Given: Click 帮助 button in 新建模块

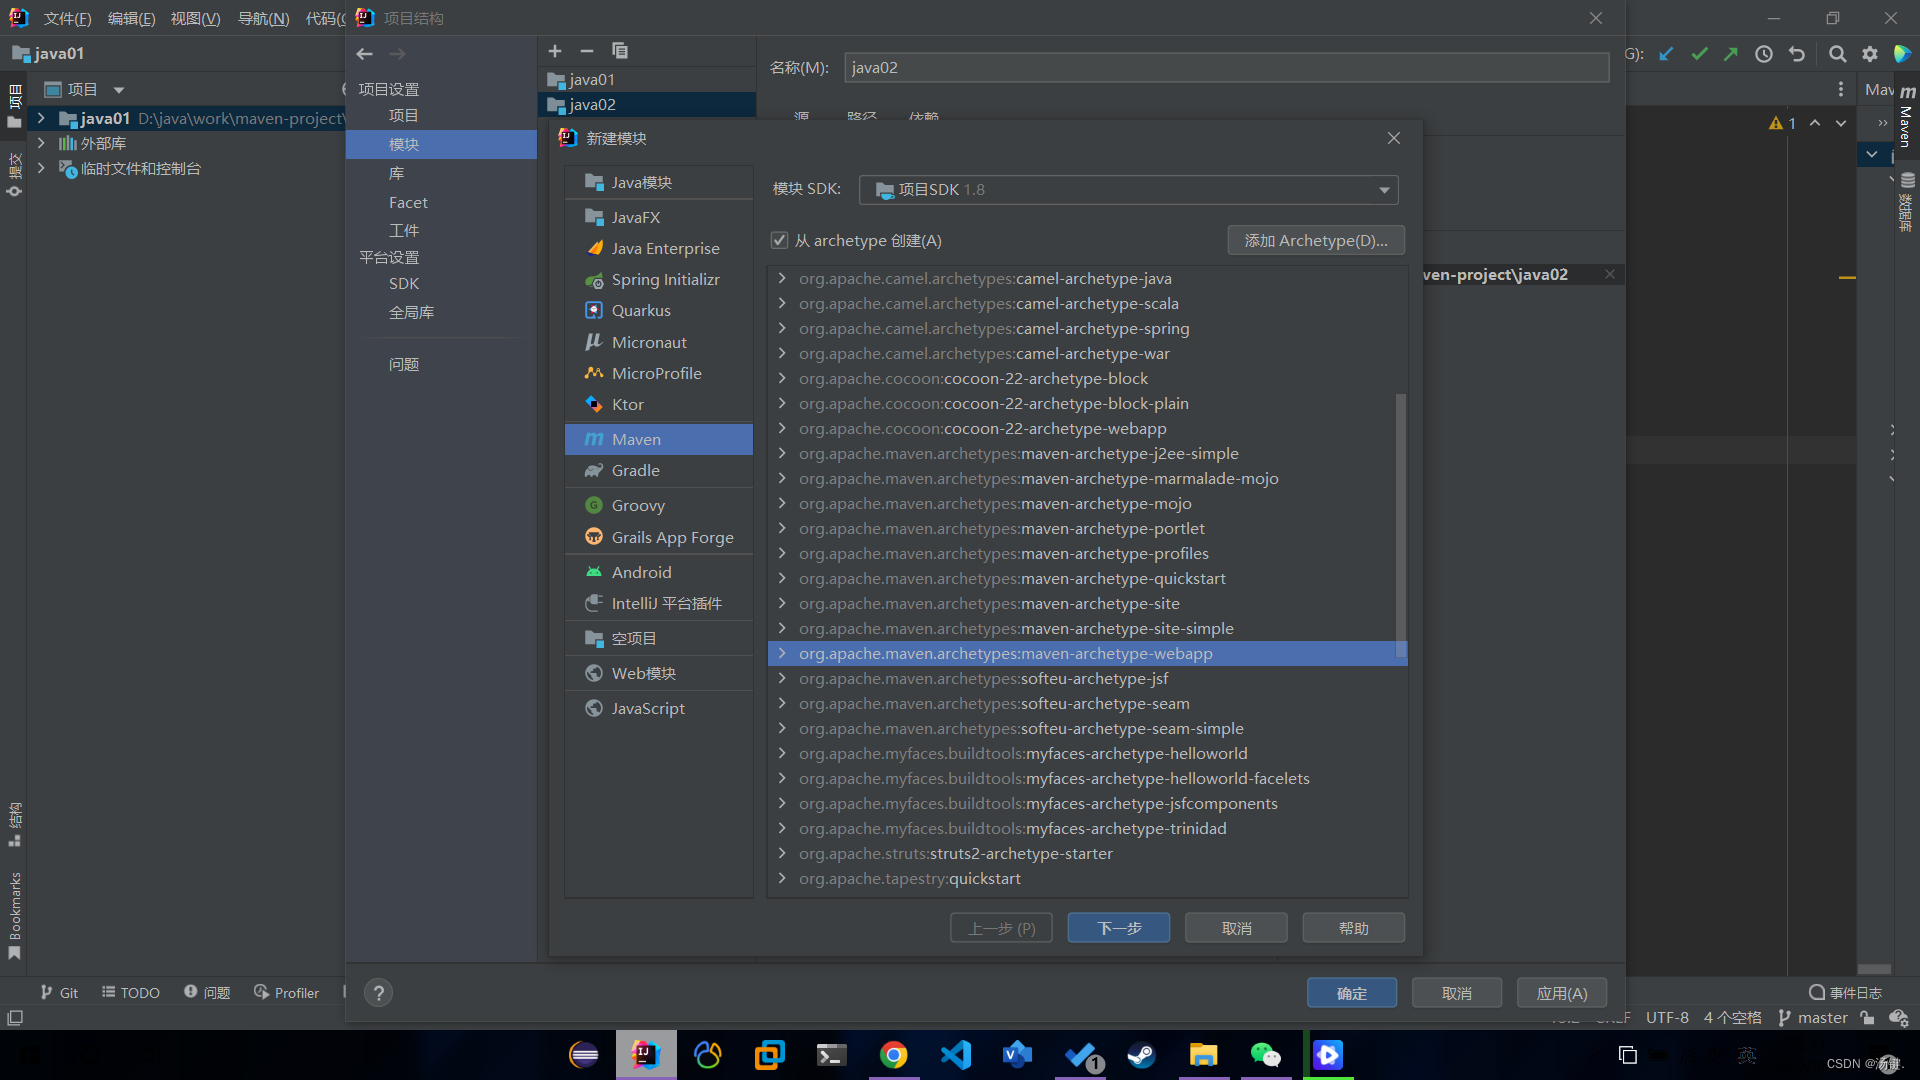Looking at the screenshot, I should [x=1353, y=928].
